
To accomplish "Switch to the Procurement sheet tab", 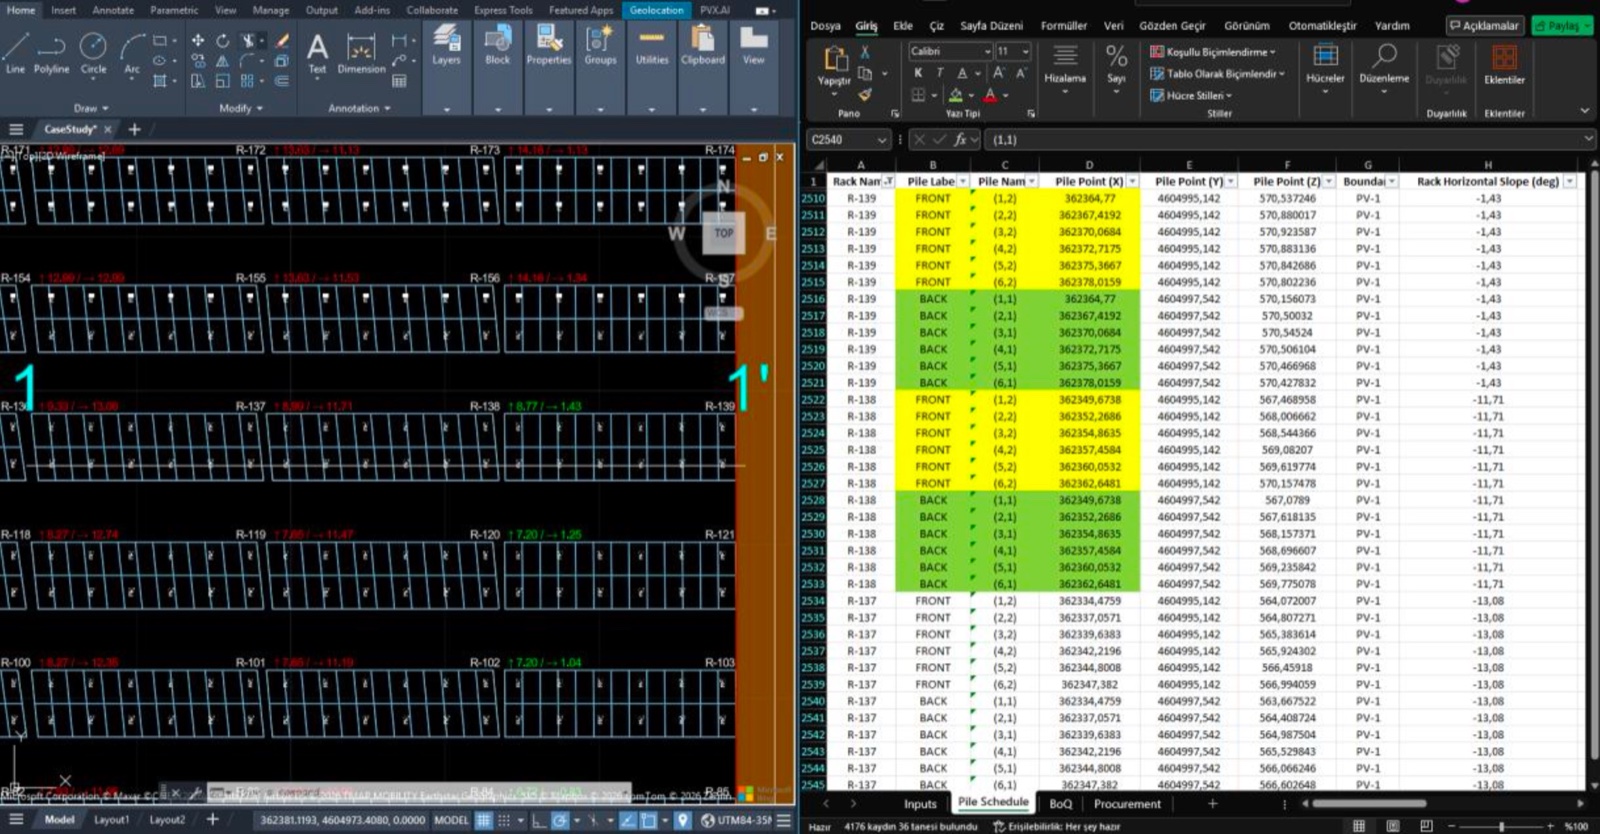I will (1127, 804).
